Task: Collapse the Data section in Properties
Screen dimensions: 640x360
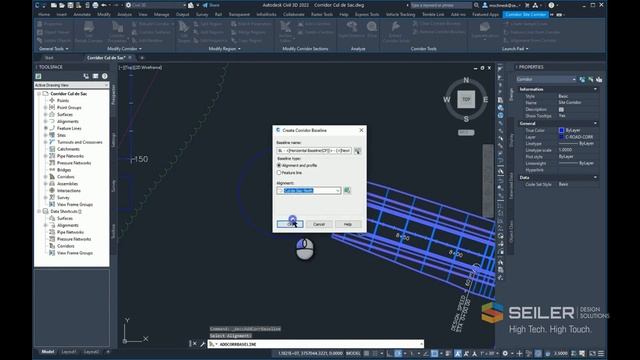Action: (x=595, y=178)
